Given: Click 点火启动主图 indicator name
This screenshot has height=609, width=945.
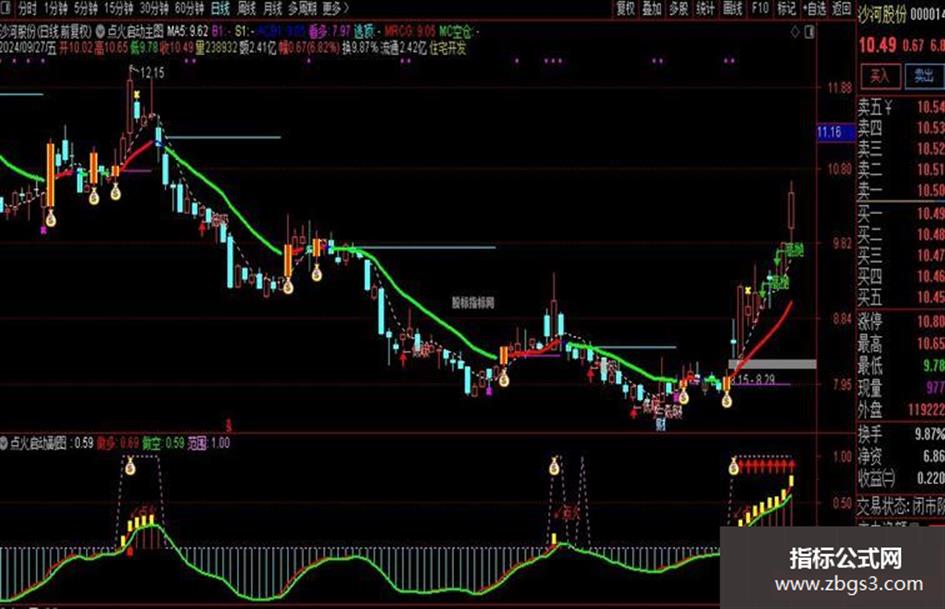Looking at the screenshot, I should tap(135, 31).
